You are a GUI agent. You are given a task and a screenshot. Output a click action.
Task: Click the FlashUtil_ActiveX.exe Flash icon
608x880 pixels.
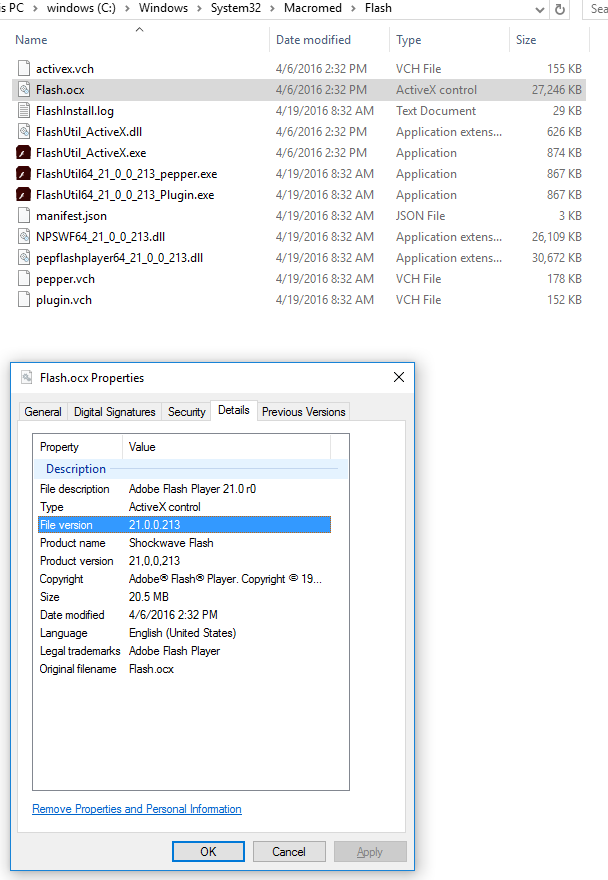click(x=24, y=153)
